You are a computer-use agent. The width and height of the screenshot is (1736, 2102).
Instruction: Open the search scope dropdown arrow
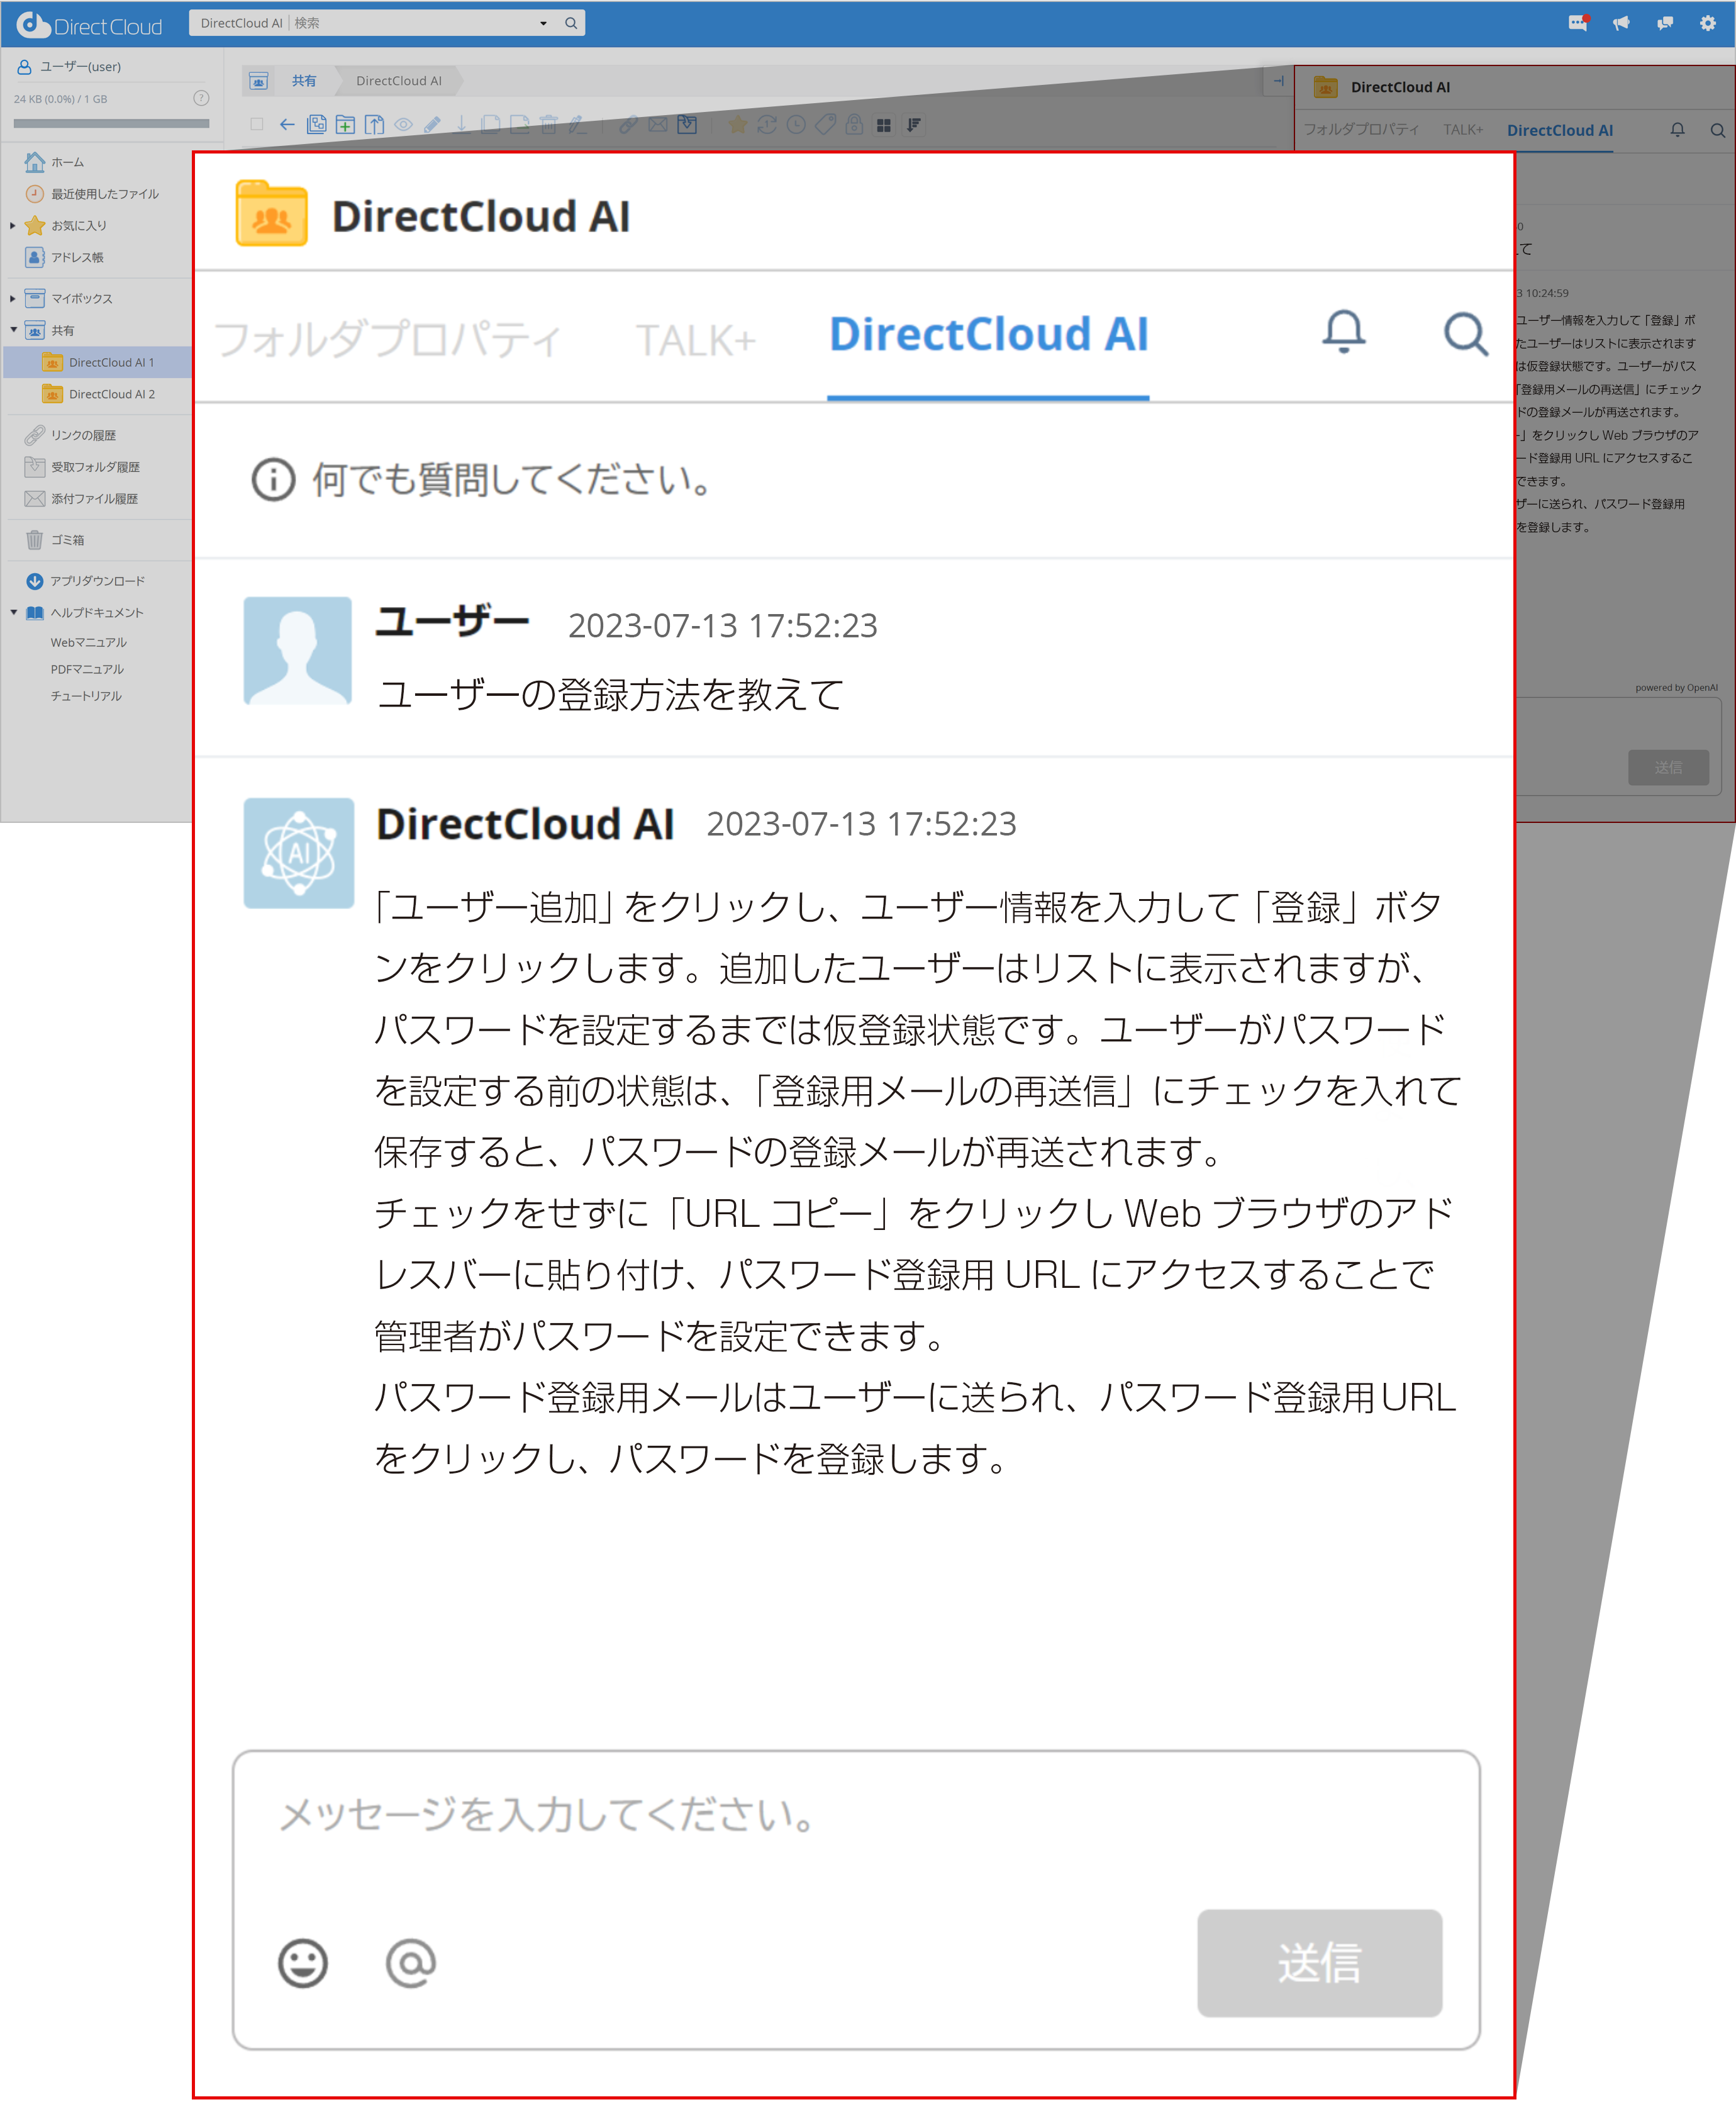point(544,23)
